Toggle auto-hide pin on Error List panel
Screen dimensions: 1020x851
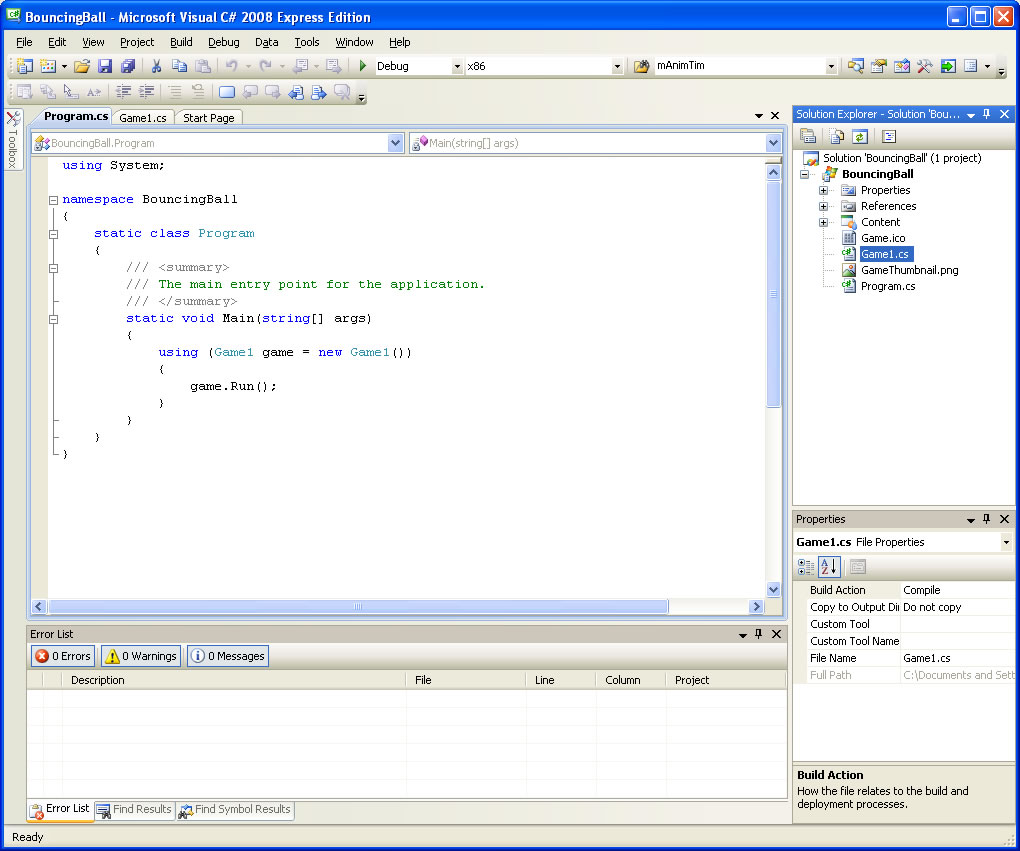click(758, 634)
